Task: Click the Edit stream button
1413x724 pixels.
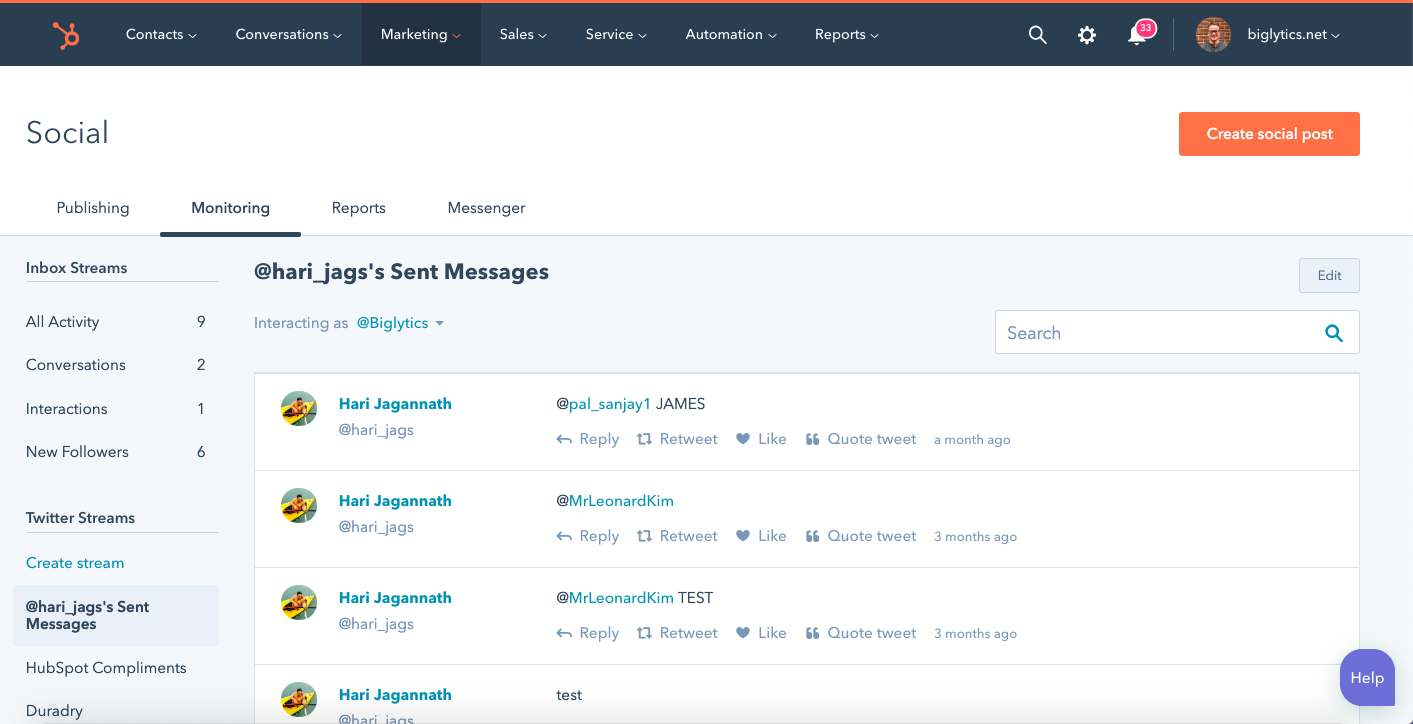Action: coord(1329,276)
